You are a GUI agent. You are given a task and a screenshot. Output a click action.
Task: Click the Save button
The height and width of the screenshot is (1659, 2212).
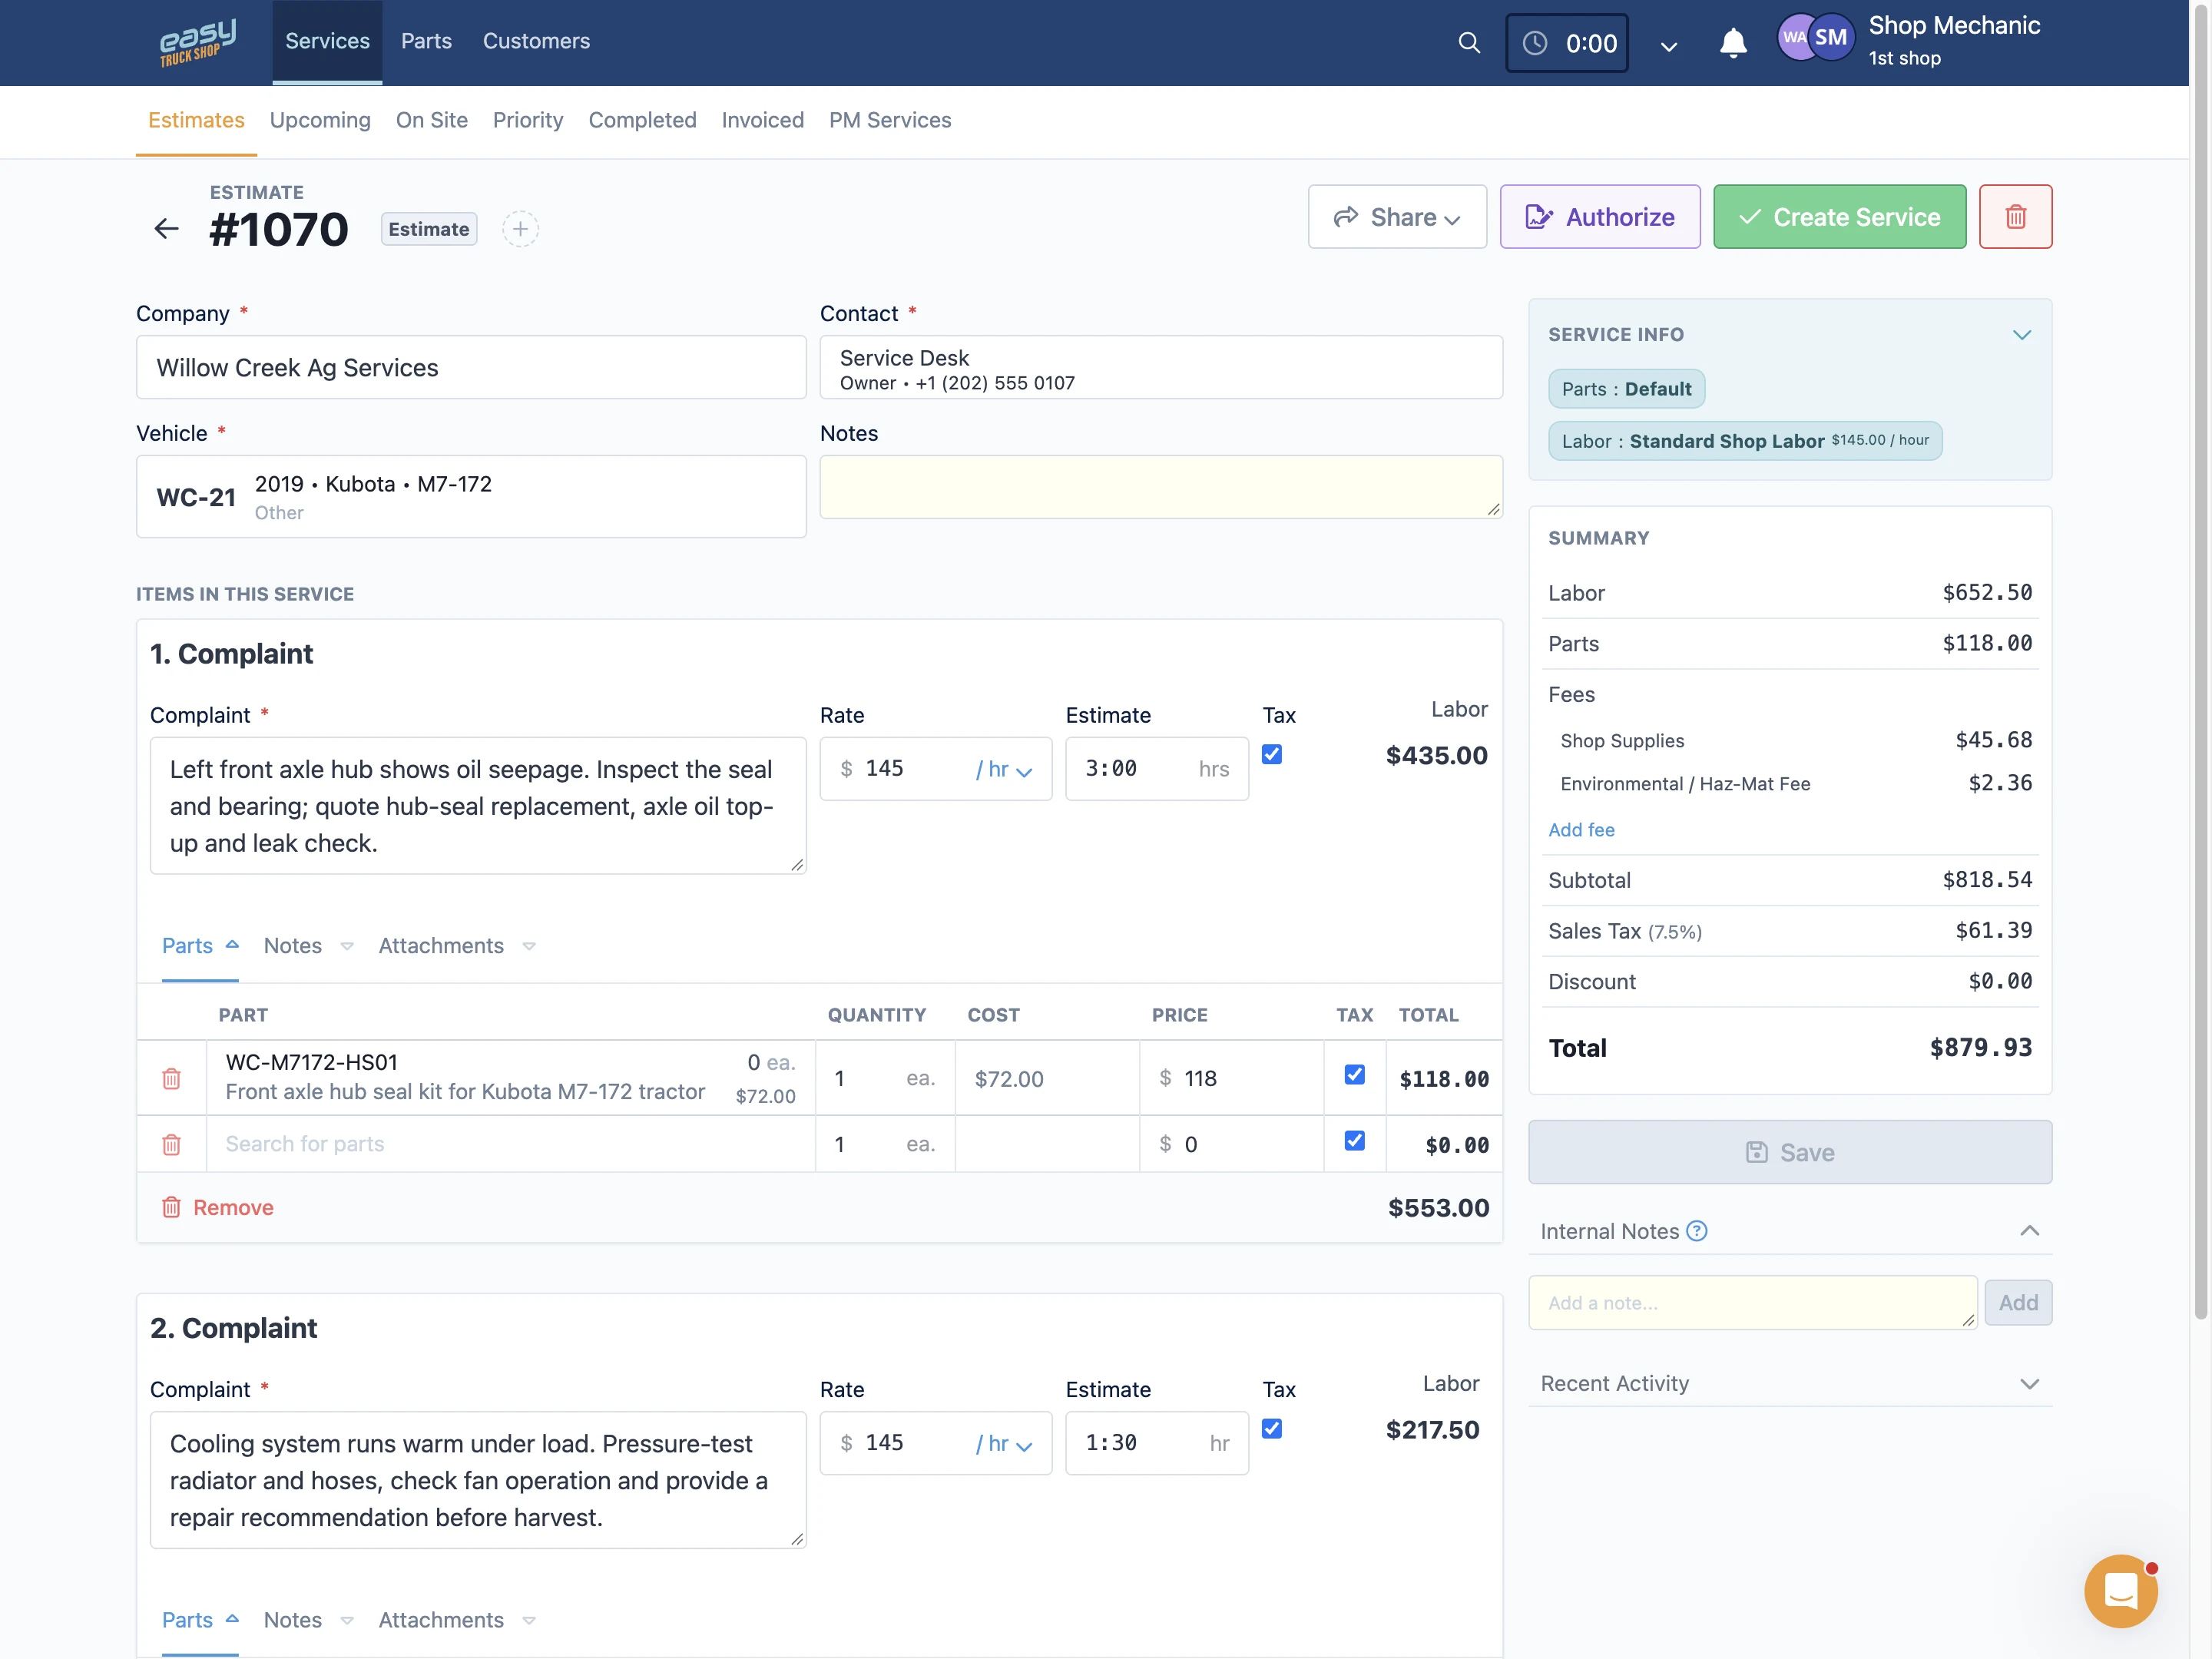click(1790, 1152)
